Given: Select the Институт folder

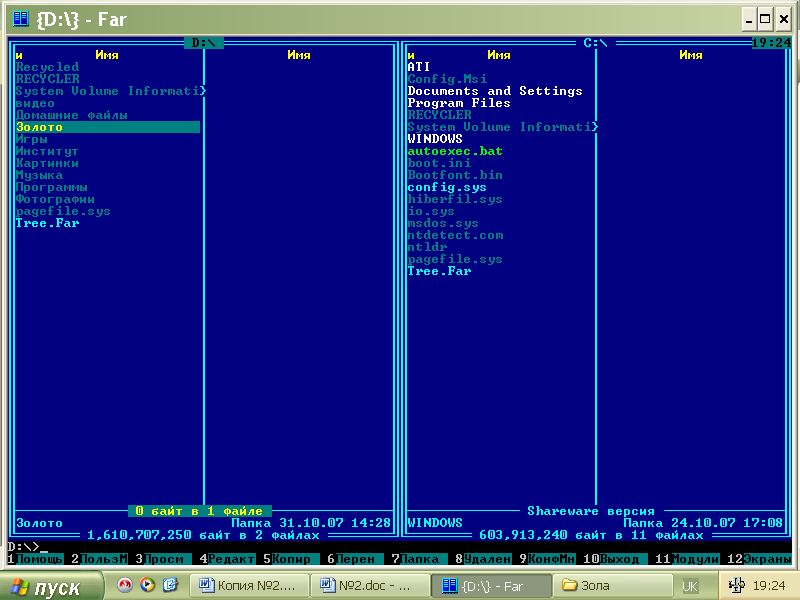Looking at the screenshot, I should coord(47,151).
